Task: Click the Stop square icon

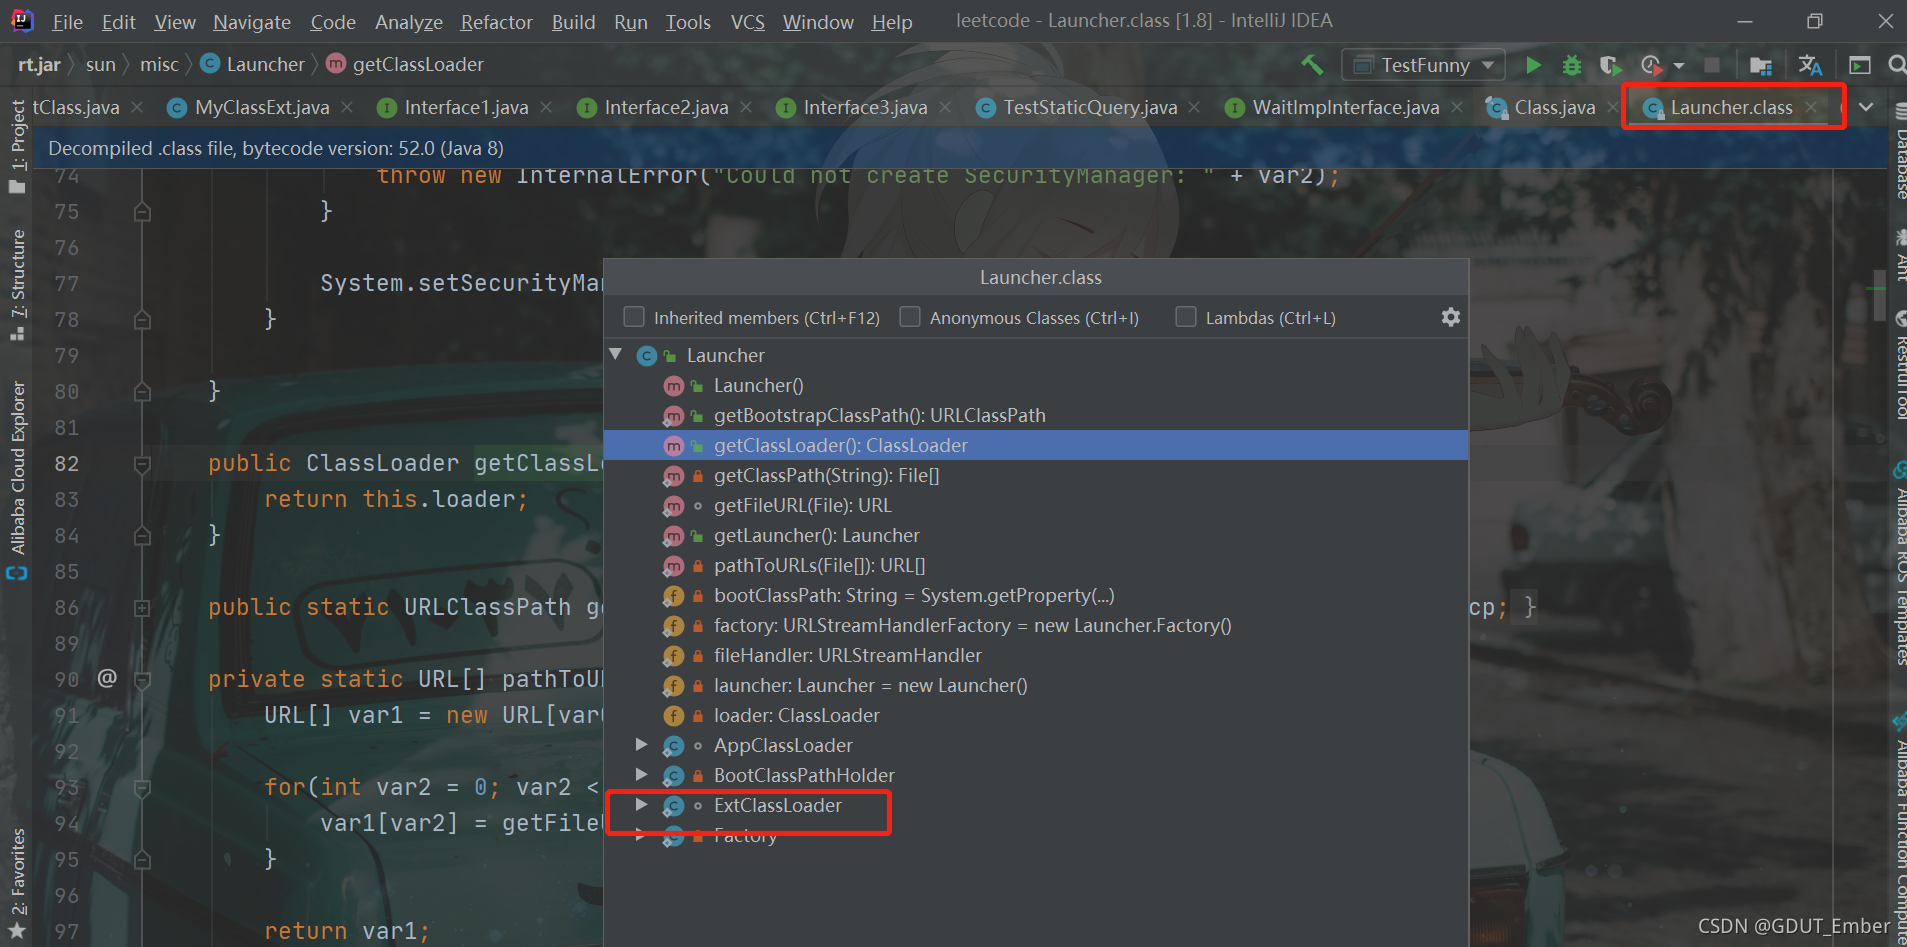Action: tap(1712, 65)
